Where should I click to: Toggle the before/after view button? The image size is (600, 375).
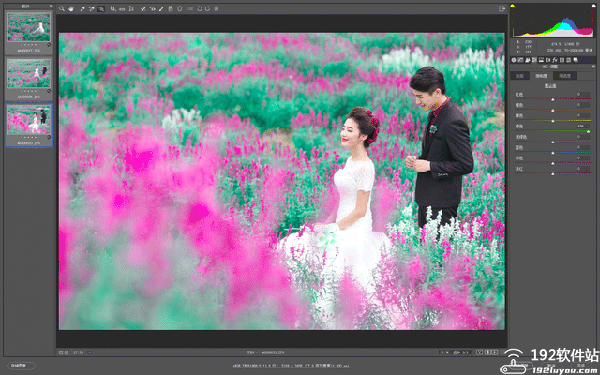(479, 352)
